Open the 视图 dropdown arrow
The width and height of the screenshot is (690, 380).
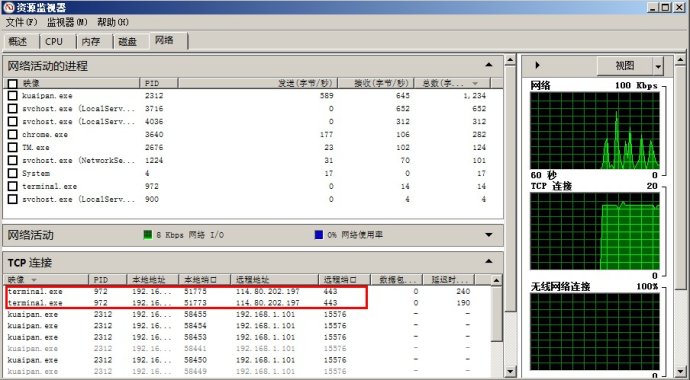658,67
